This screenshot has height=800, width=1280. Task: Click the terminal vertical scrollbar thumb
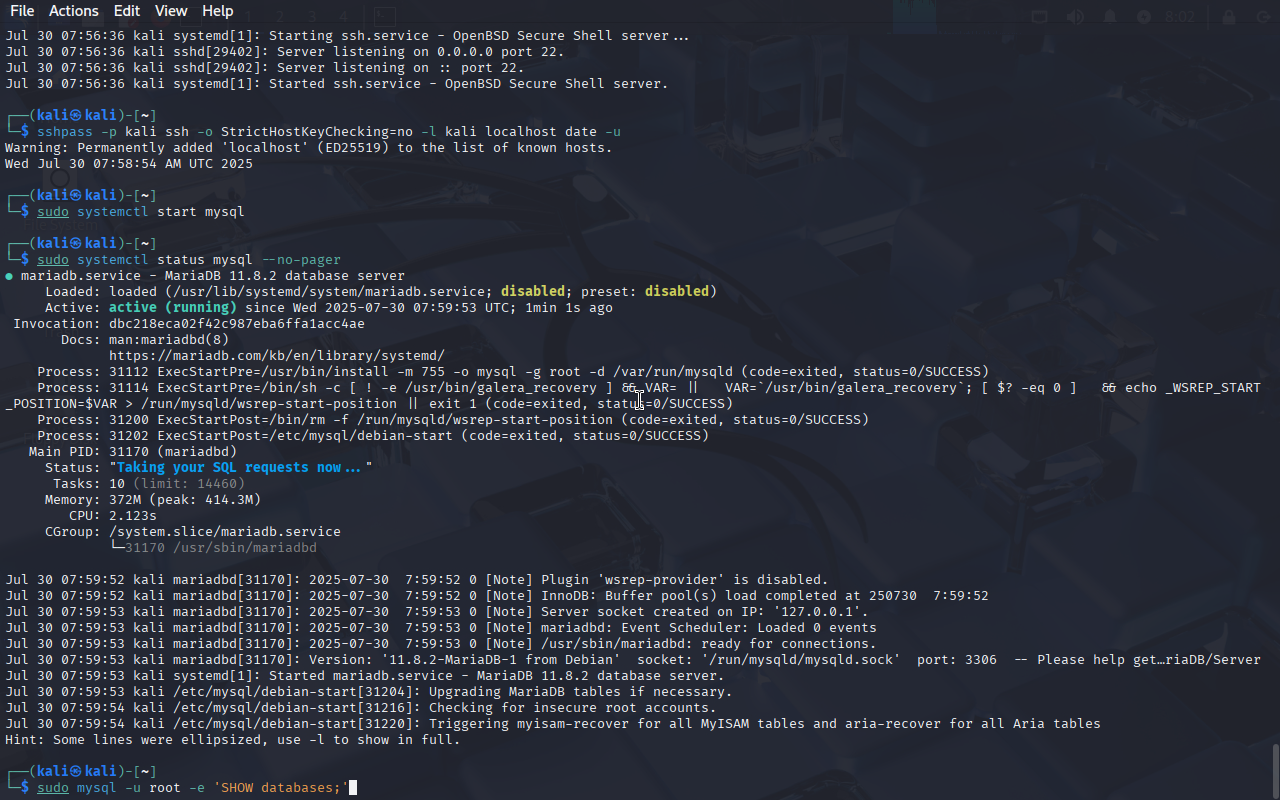click(1275, 770)
